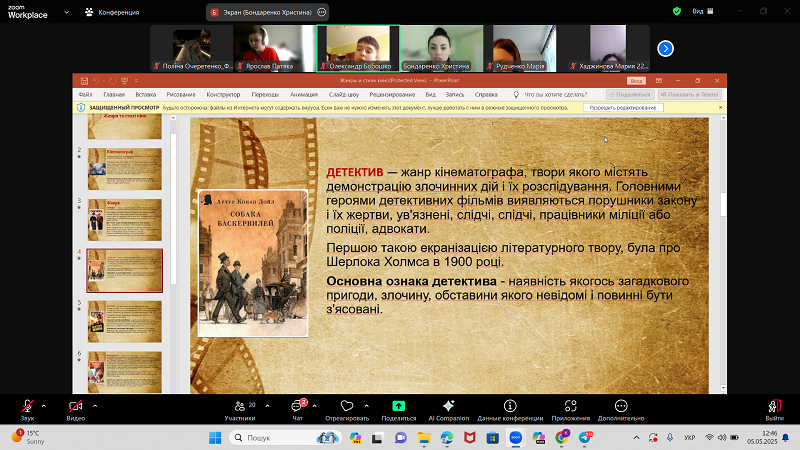Click the green encryption shield icon

click(x=677, y=11)
